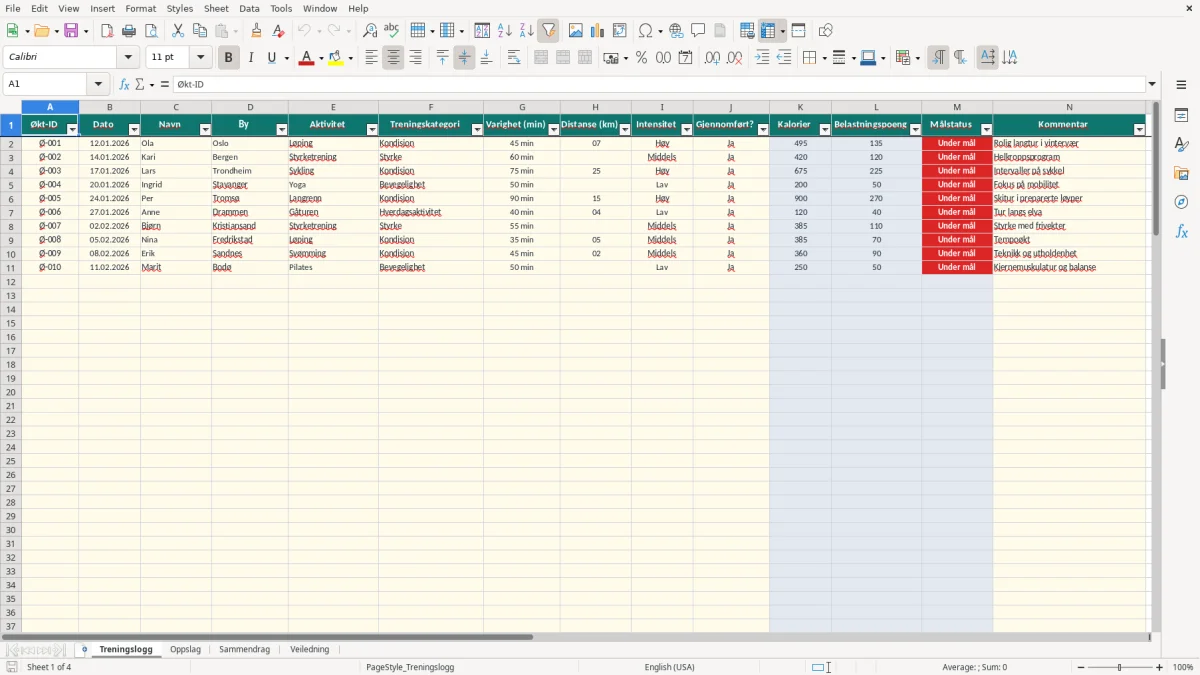
Task: Open sidebar Navigator panel icon
Action: (1181, 202)
